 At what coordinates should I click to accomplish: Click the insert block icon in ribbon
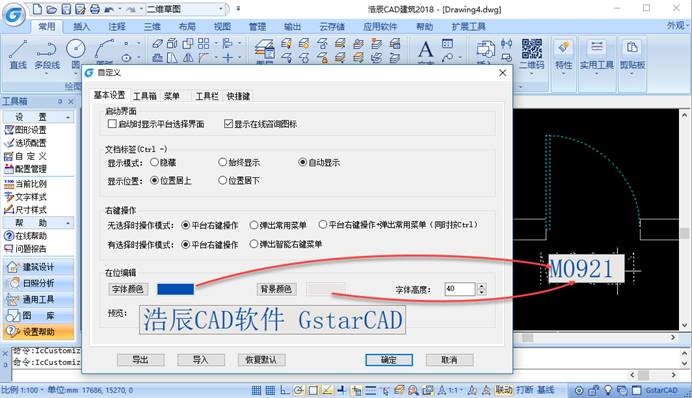pos(485,49)
